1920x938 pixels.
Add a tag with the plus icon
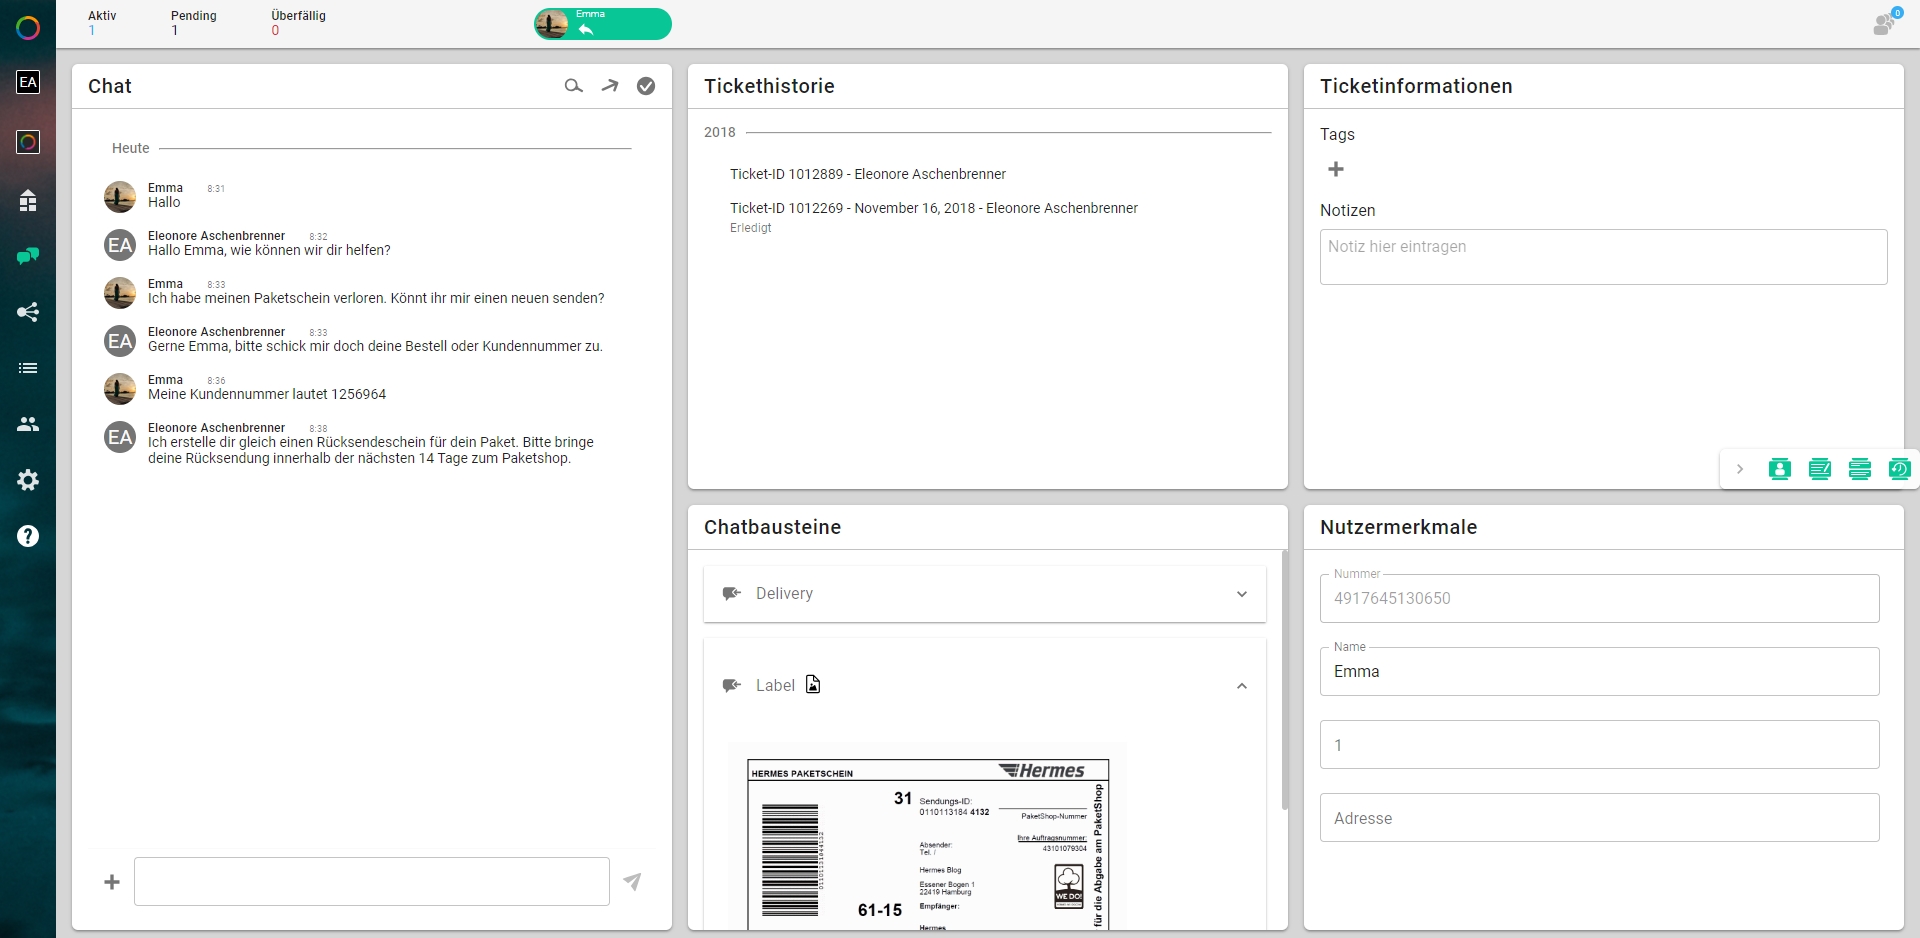pyautogui.click(x=1336, y=169)
